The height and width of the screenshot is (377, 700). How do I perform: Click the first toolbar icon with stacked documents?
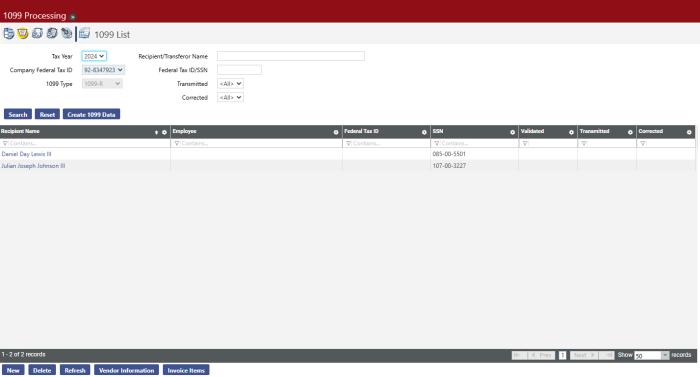coord(8,34)
